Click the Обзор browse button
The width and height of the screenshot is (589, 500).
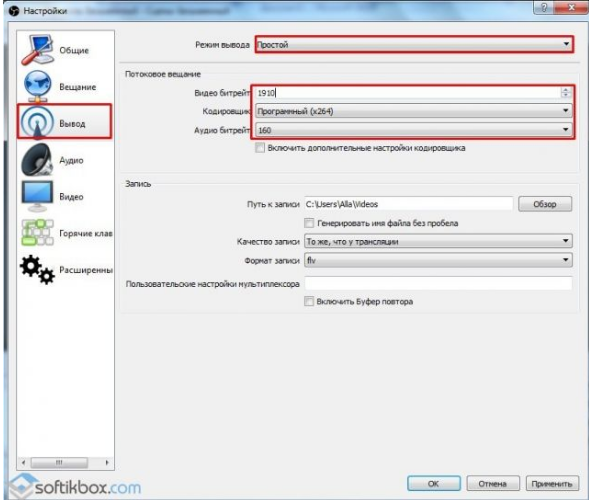tap(545, 204)
